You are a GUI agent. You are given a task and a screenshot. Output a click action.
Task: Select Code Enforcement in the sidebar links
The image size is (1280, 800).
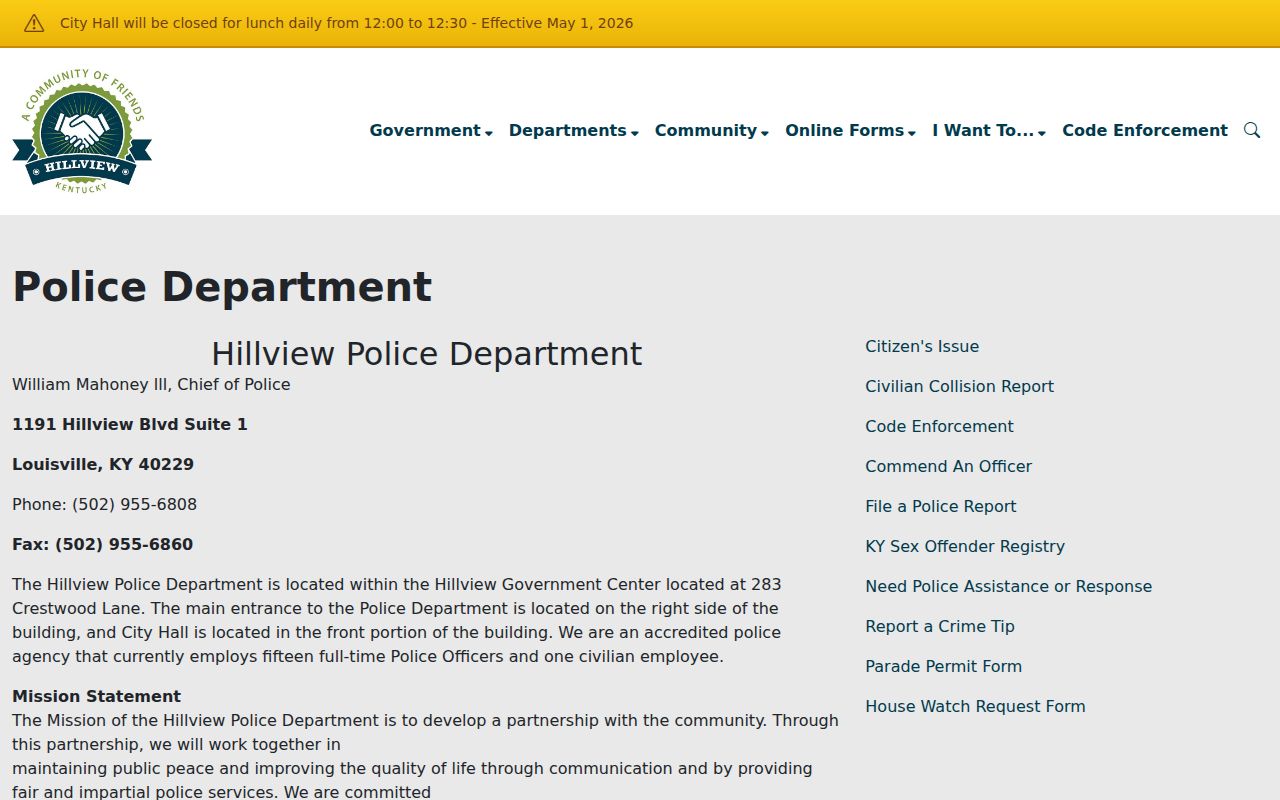tap(939, 426)
